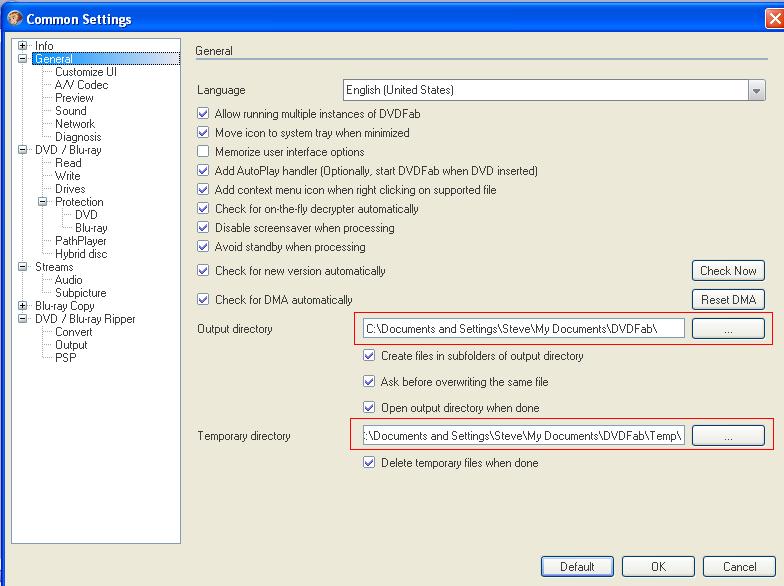The width and height of the screenshot is (784, 586).
Task: Select Sound tree item
Action: 70,110
